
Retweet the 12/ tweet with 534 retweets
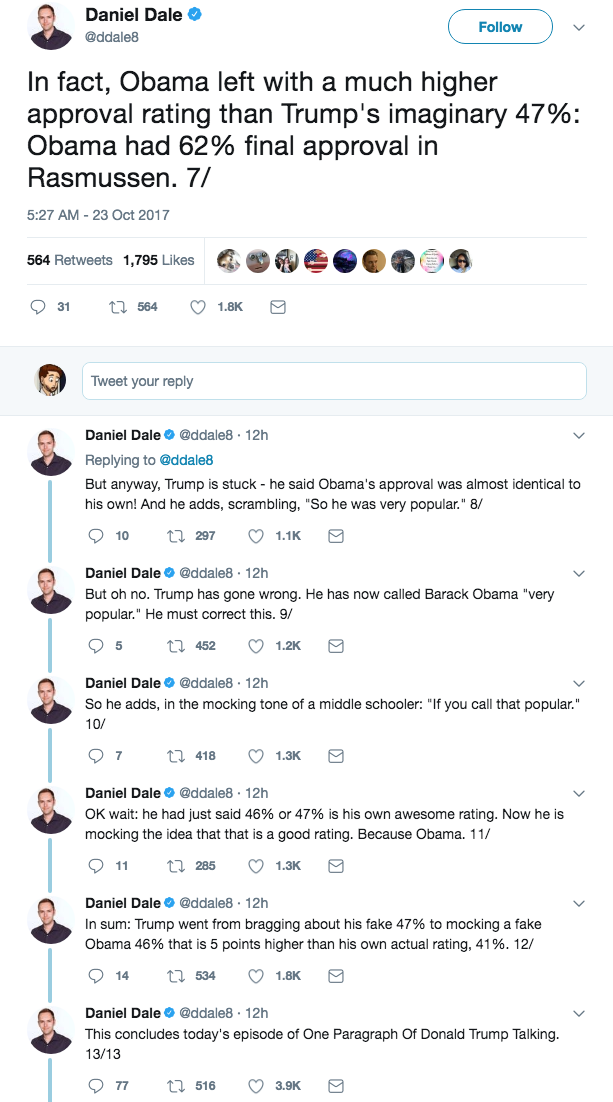click(x=174, y=975)
